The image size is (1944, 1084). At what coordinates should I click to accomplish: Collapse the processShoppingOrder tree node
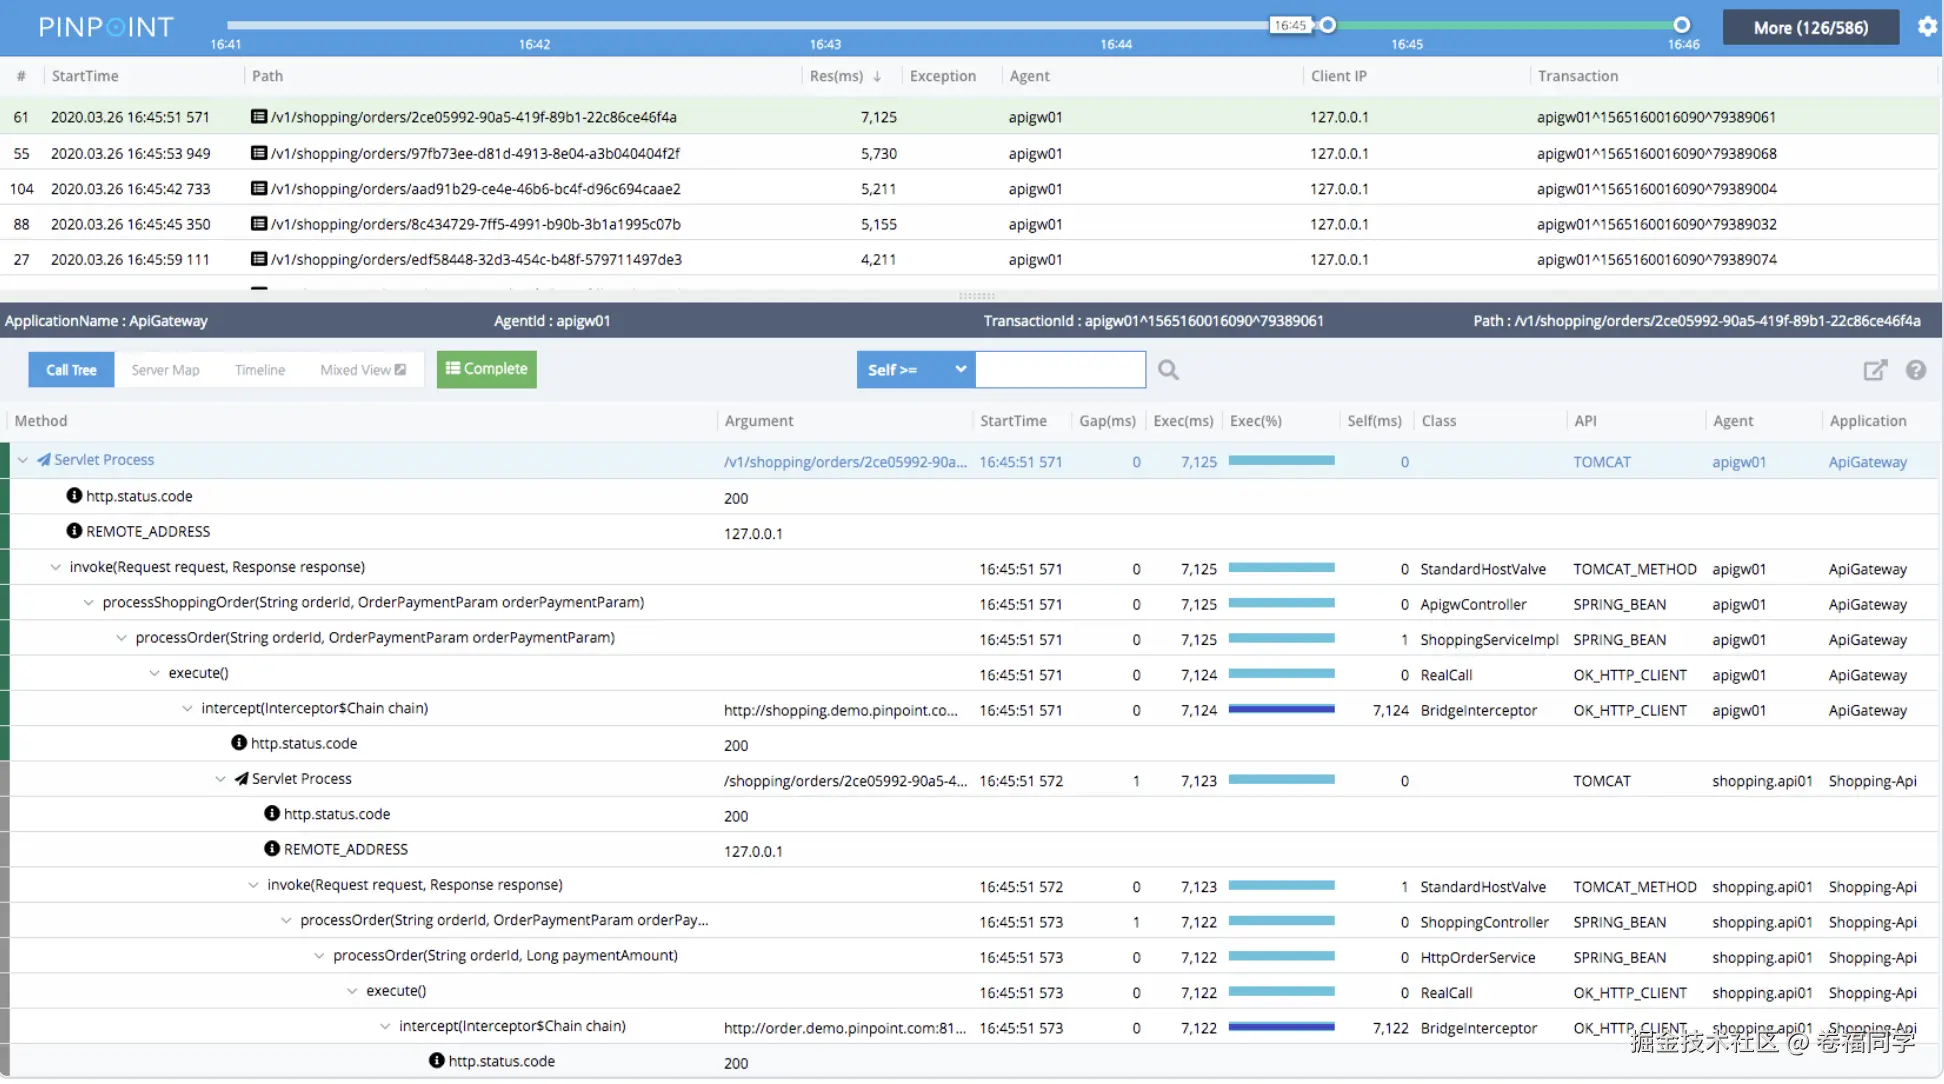click(x=89, y=603)
